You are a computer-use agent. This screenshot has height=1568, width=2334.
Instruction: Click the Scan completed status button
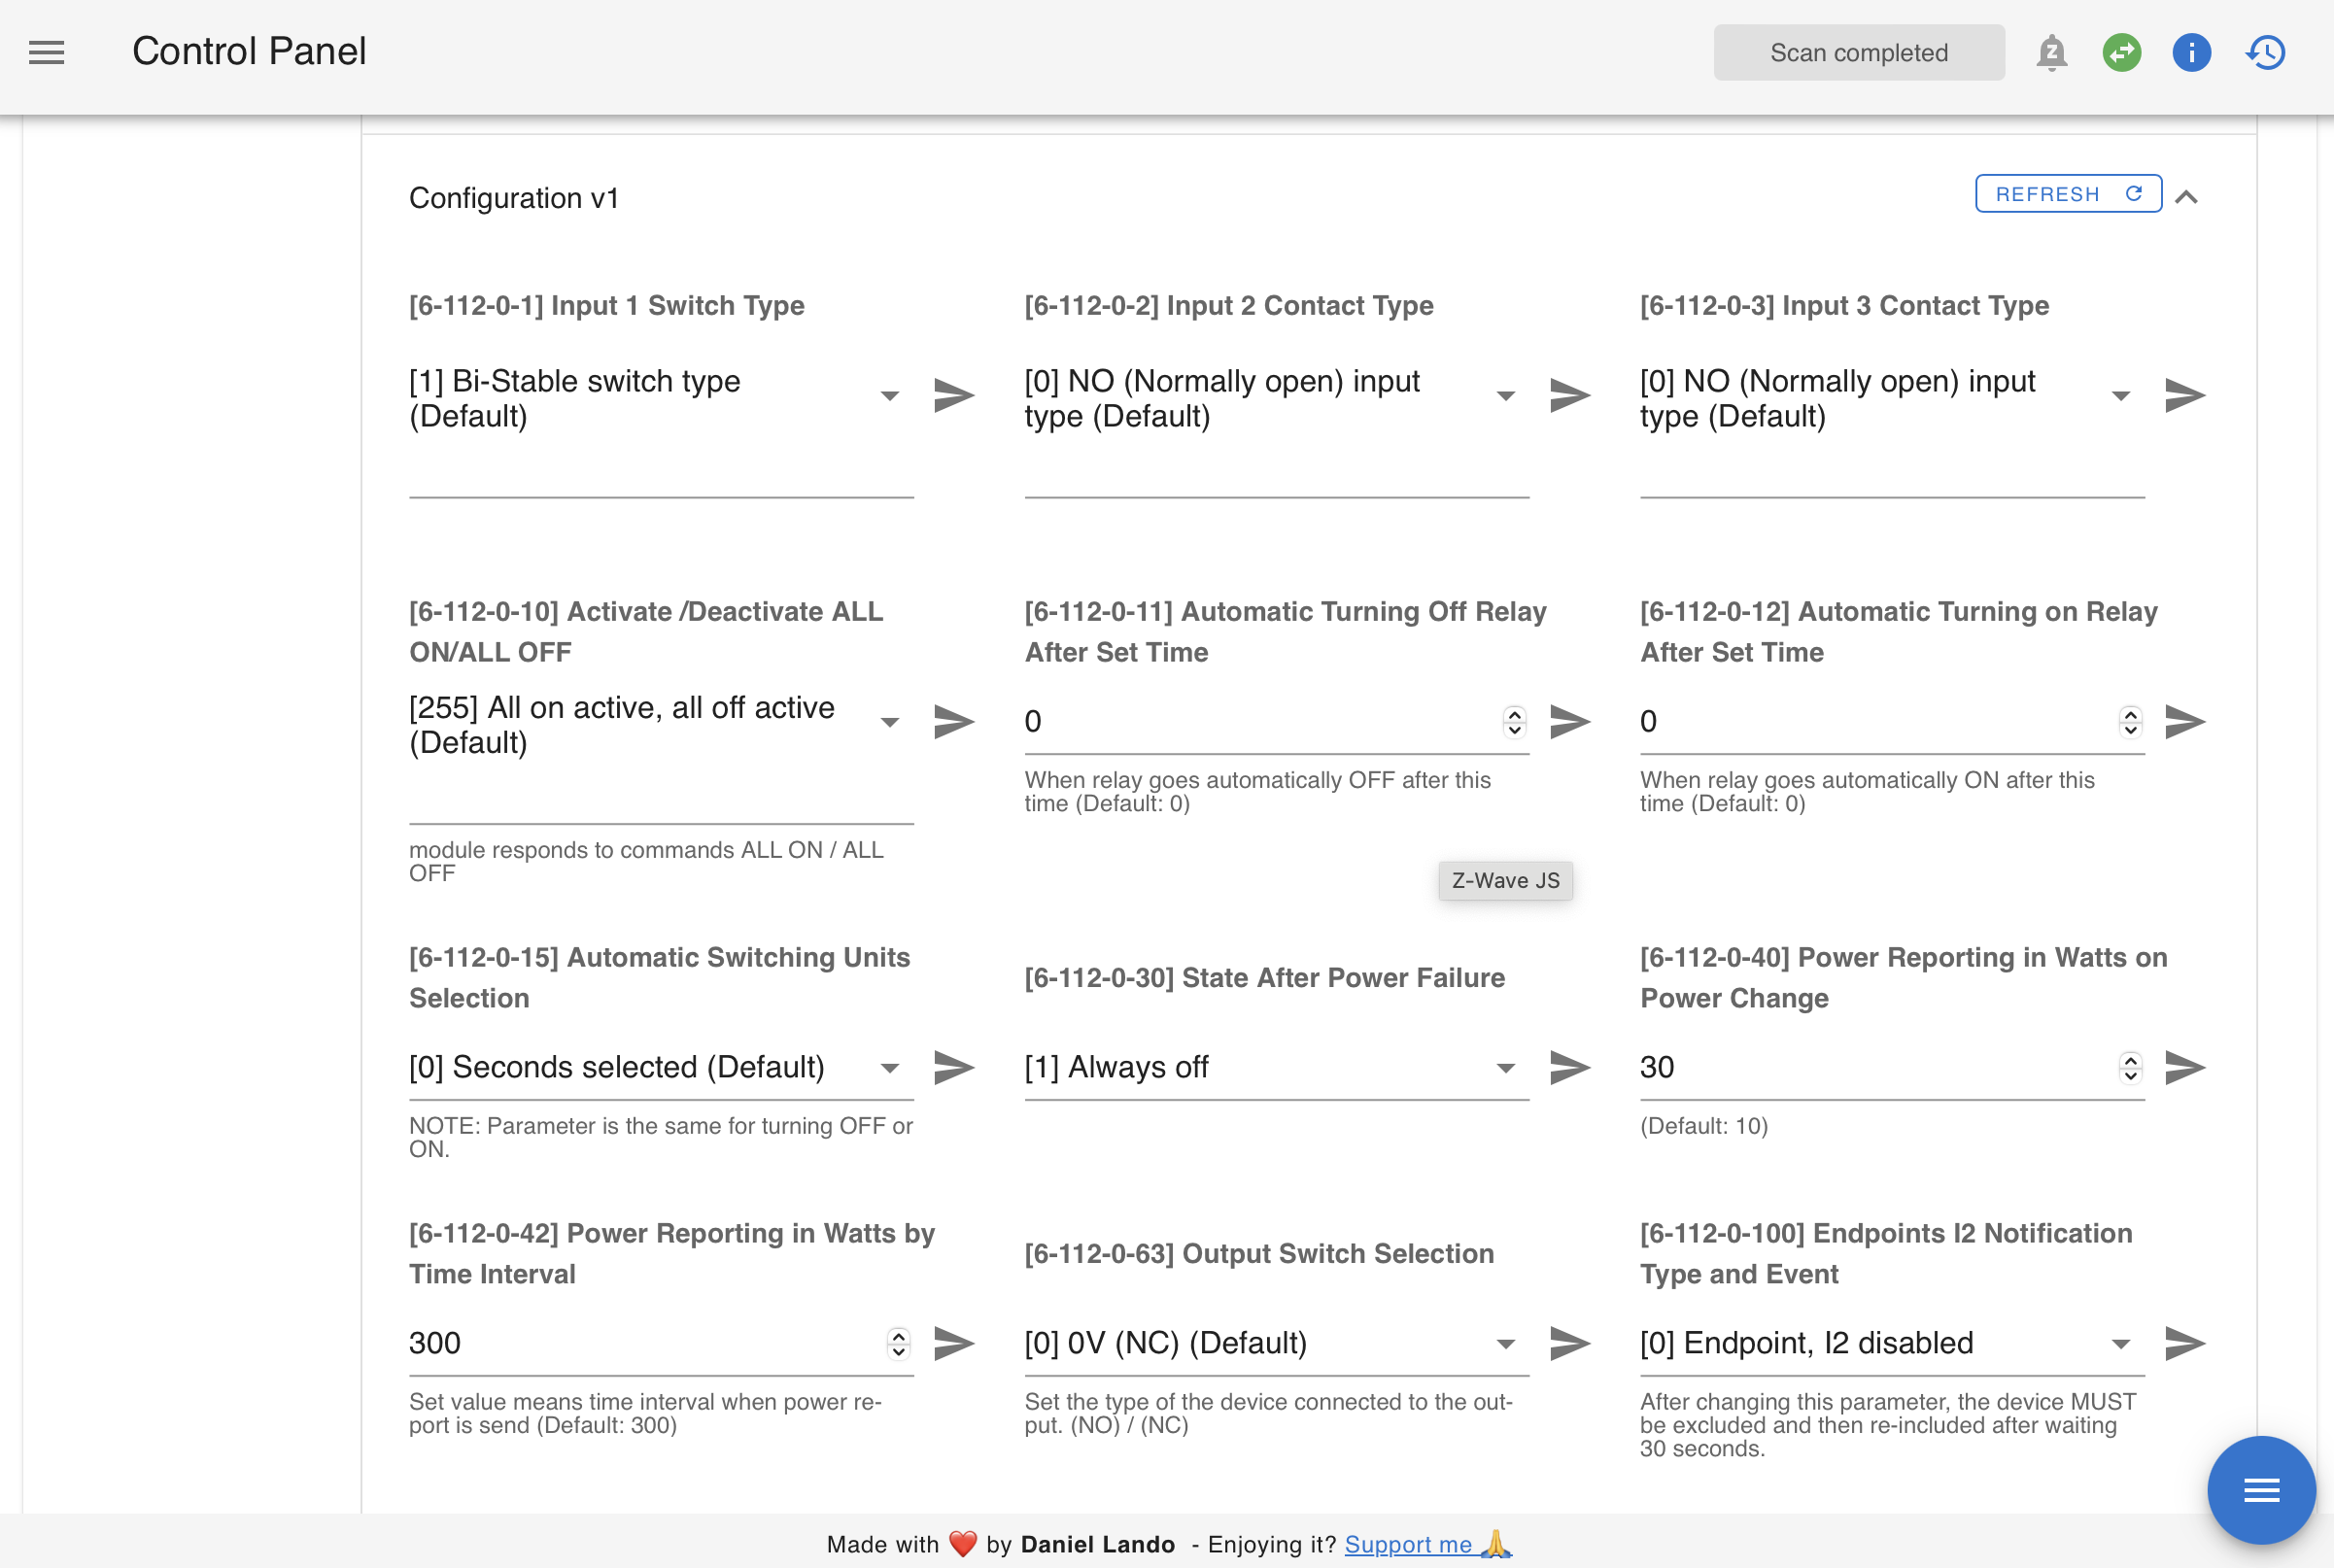[1858, 53]
